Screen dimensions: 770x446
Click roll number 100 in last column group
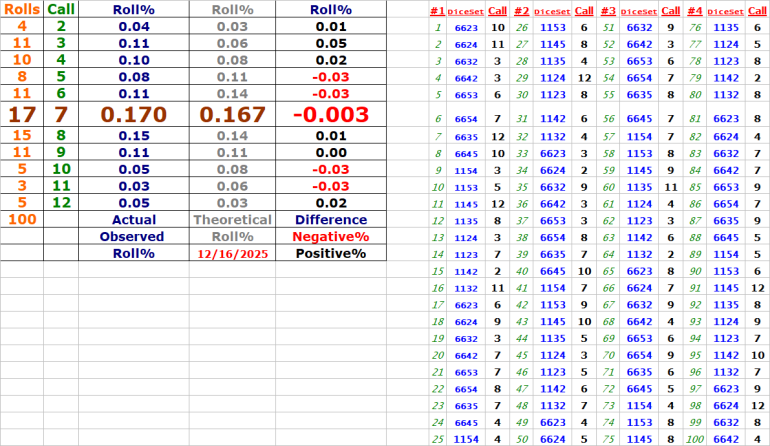(694, 438)
